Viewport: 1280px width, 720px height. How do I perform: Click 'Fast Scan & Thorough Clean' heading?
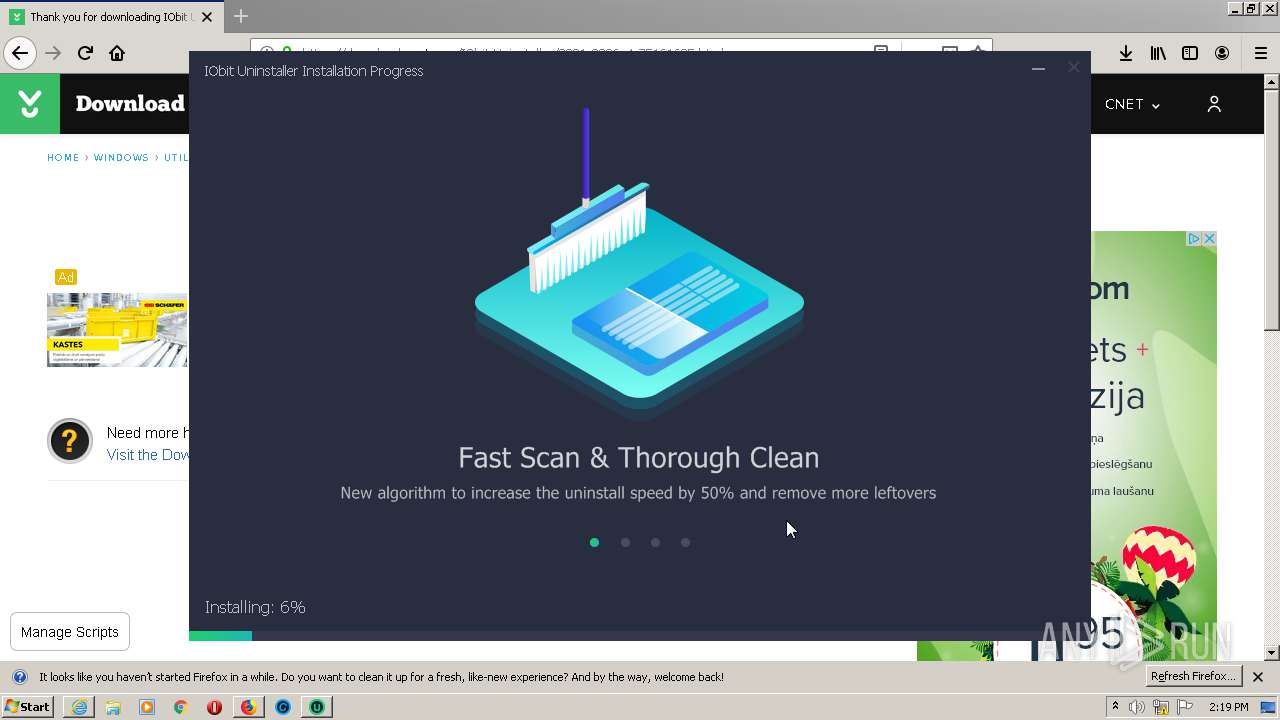638,458
